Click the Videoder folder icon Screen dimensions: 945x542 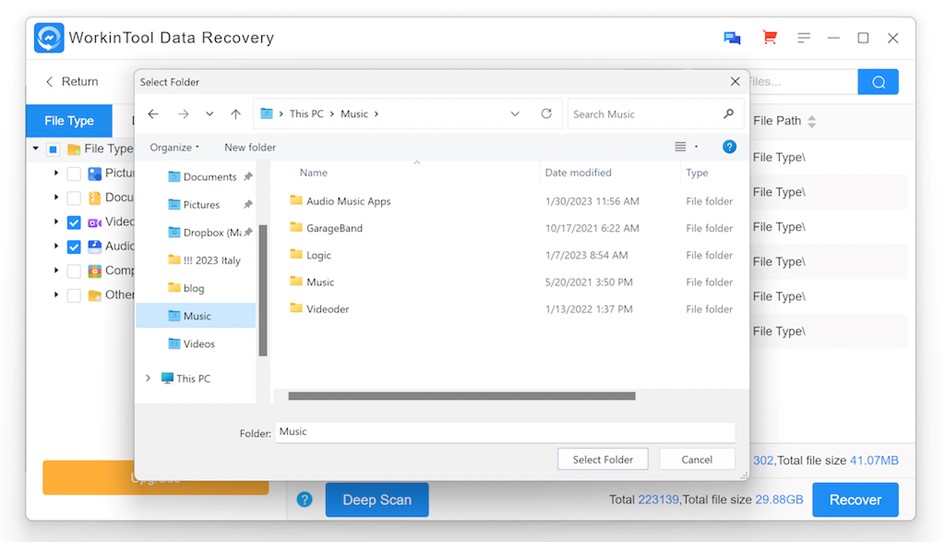click(x=296, y=308)
